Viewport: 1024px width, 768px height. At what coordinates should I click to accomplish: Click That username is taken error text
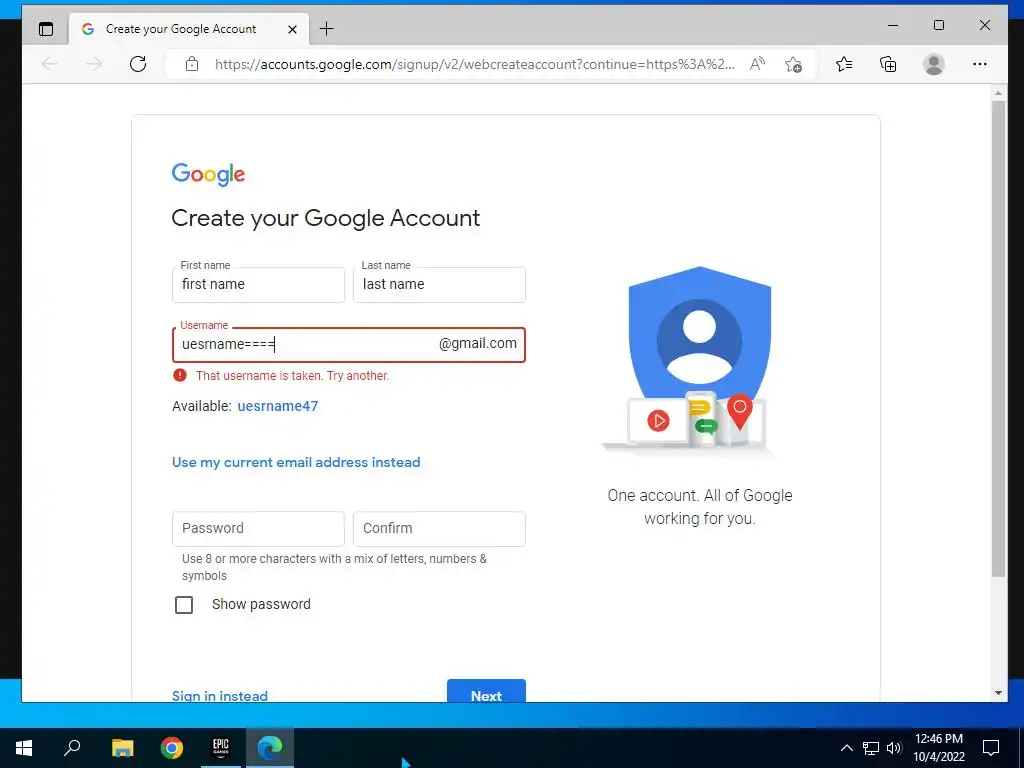tap(292, 376)
